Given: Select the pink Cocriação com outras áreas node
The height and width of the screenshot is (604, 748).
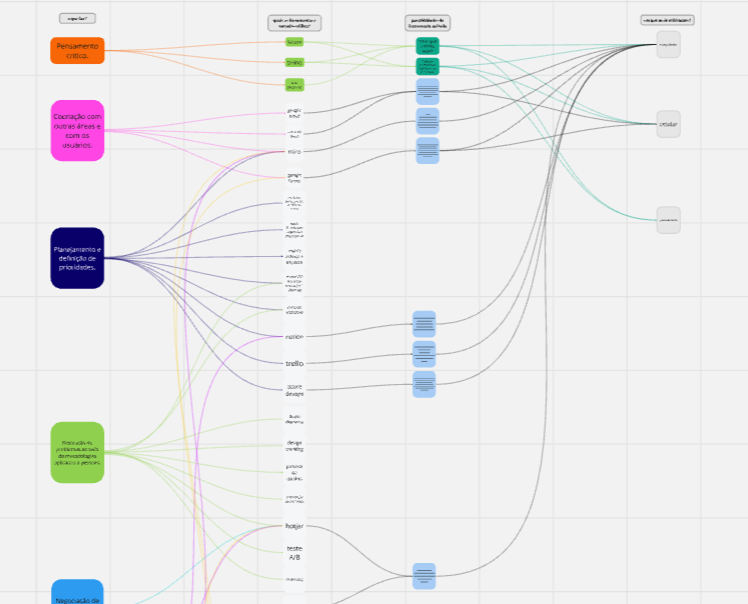Looking at the screenshot, I should pyautogui.click(x=77, y=130).
